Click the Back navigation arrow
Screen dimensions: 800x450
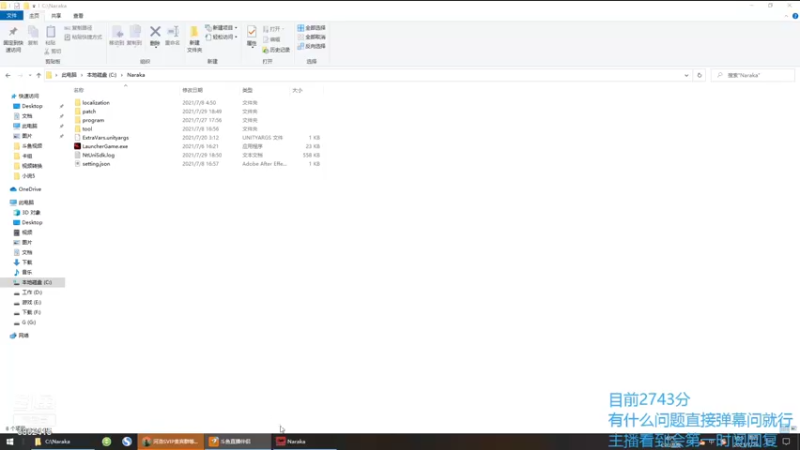(x=8, y=76)
